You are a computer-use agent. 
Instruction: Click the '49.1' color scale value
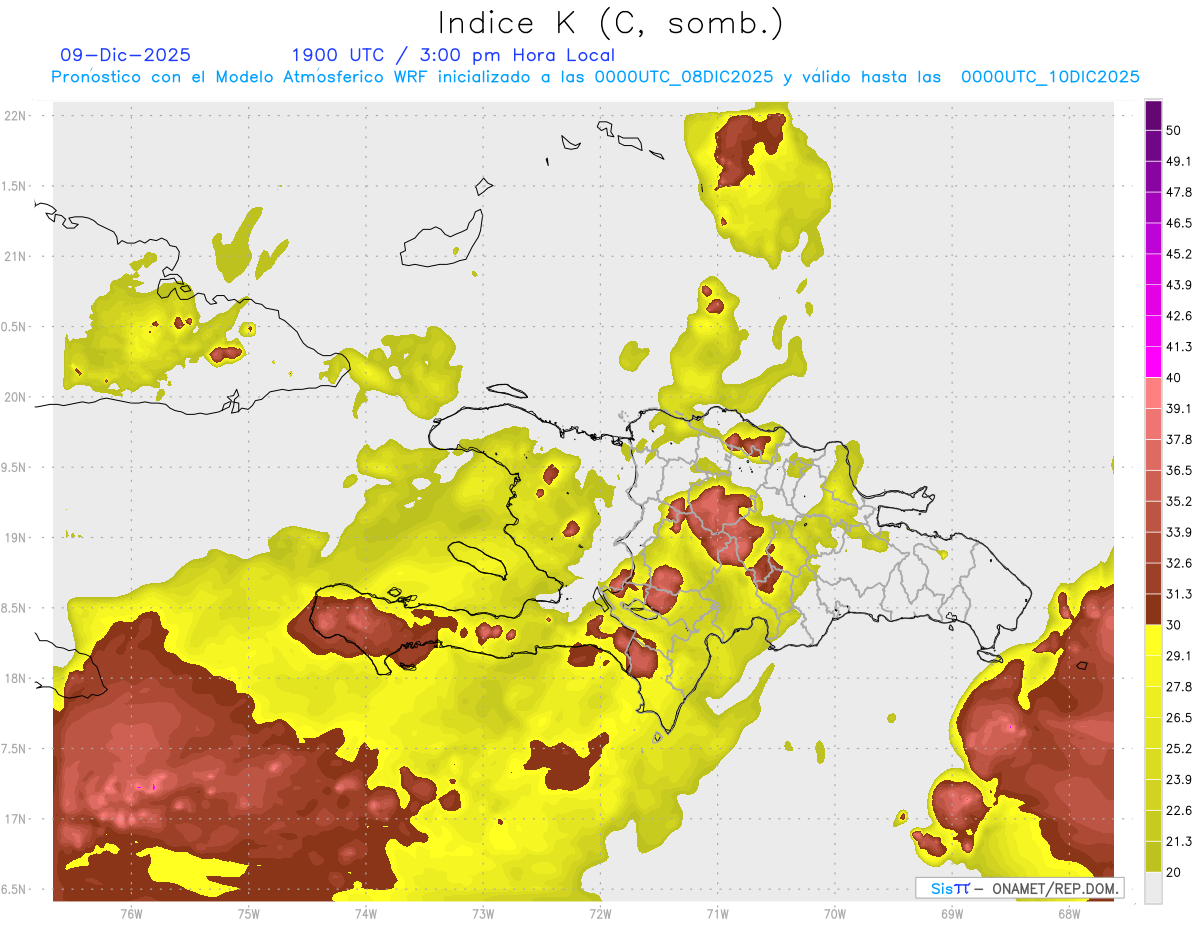click(x=1179, y=161)
